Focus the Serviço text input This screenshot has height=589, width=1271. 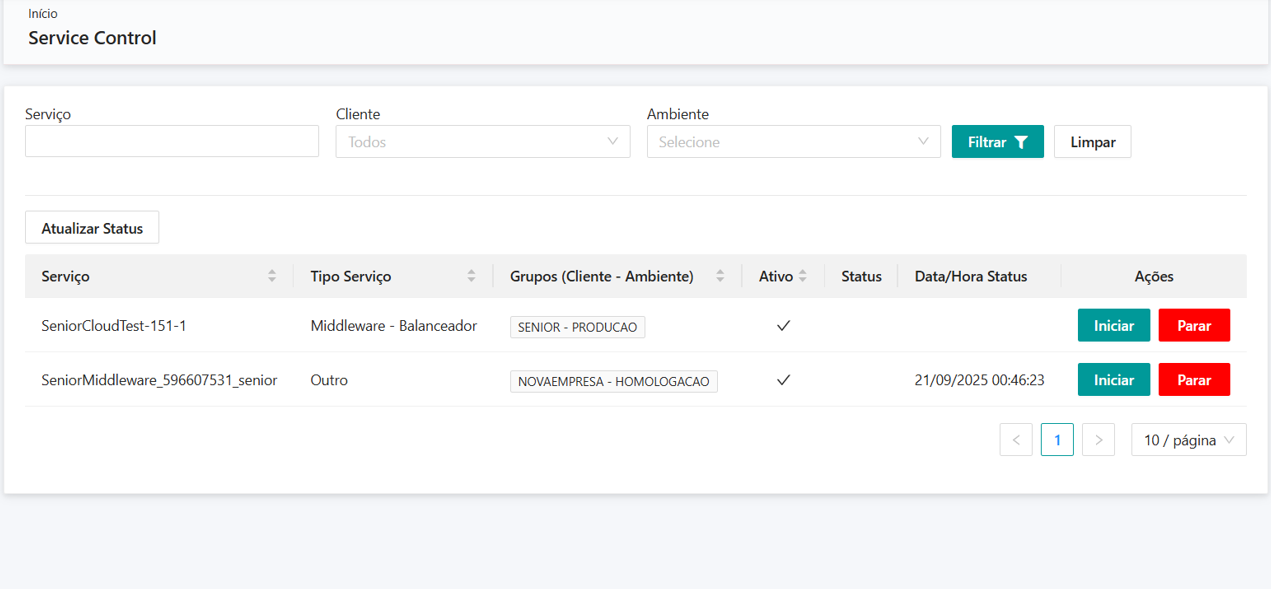tap(172, 142)
